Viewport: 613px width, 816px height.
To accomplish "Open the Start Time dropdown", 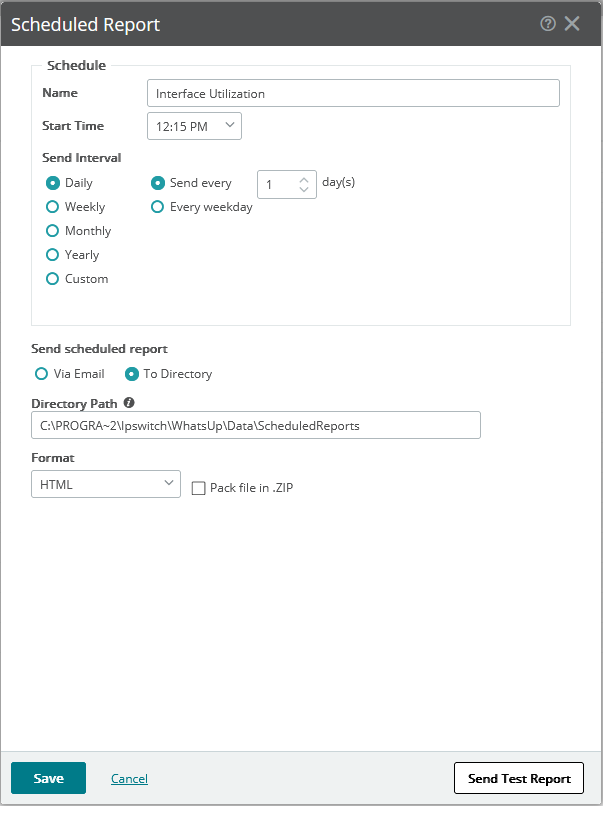I will click(x=194, y=126).
